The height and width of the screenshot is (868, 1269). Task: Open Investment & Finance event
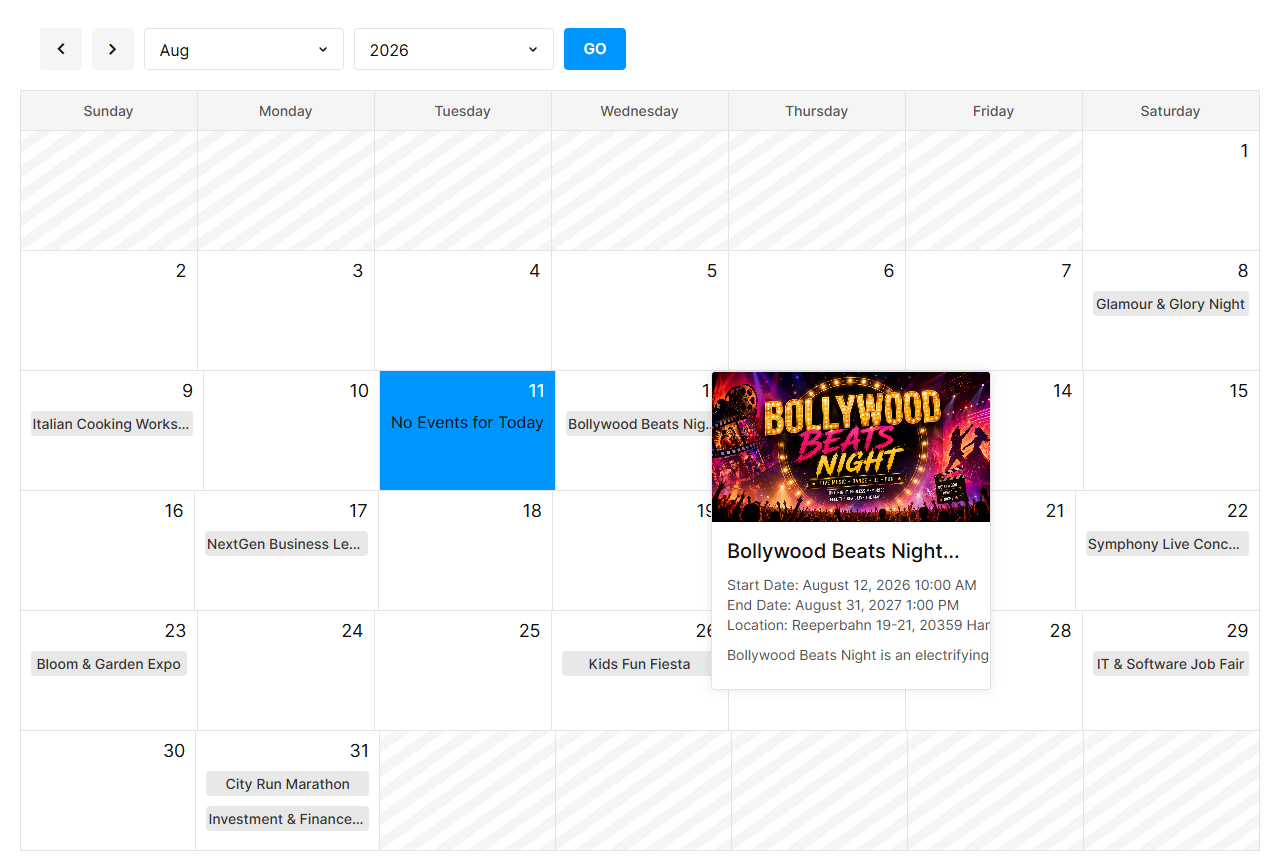(288, 819)
